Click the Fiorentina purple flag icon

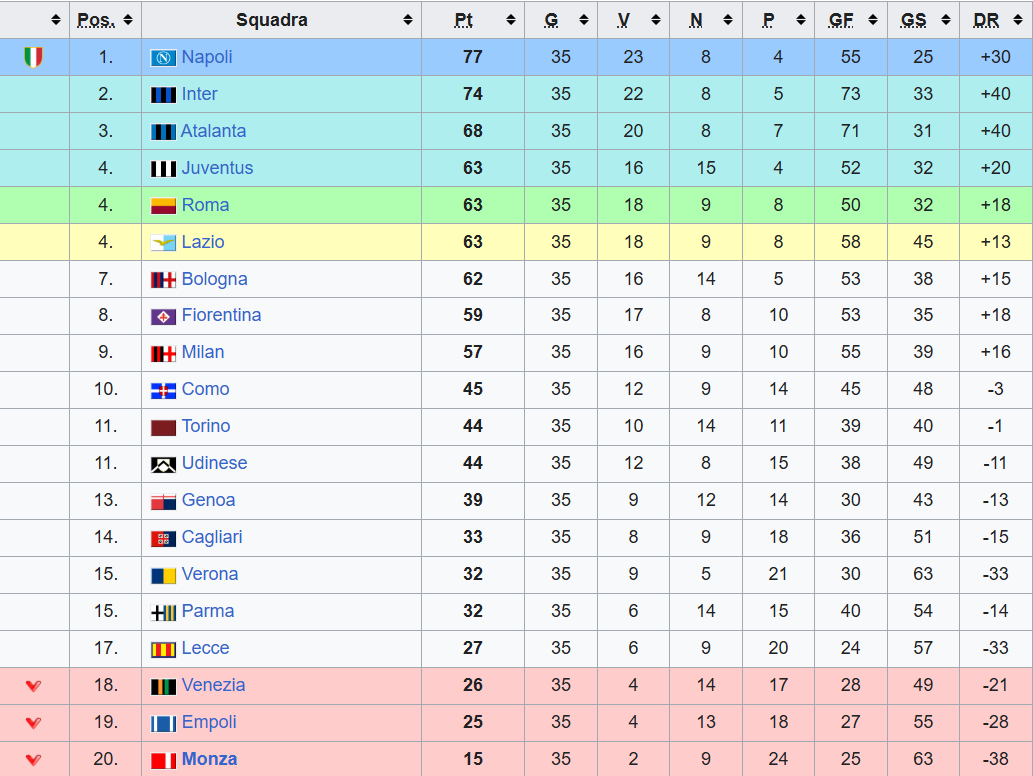pyautogui.click(x=163, y=316)
